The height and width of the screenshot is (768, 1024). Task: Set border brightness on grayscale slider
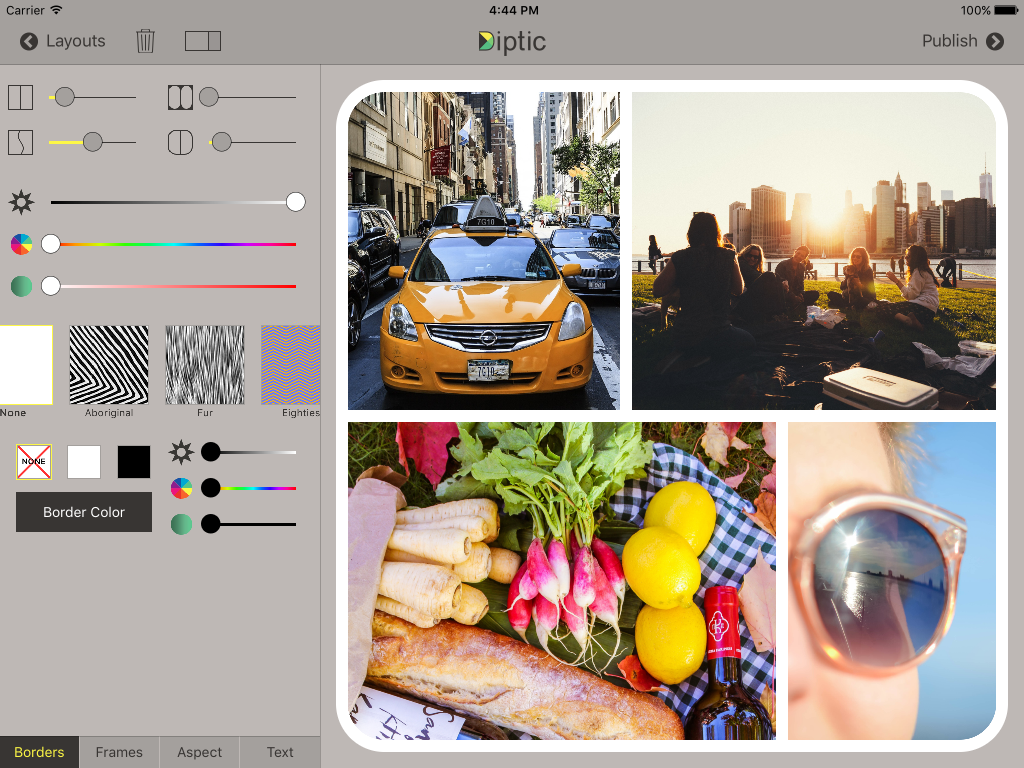point(178,202)
